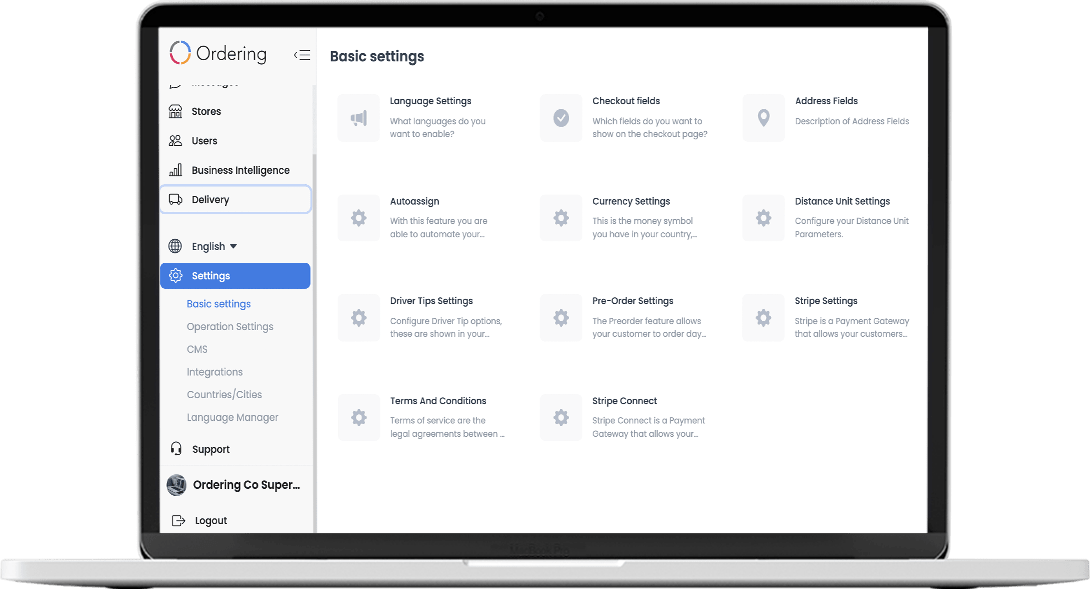Open the Driver Tips Settings title
The height and width of the screenshot is (589, 1090).
pos(431,300)
